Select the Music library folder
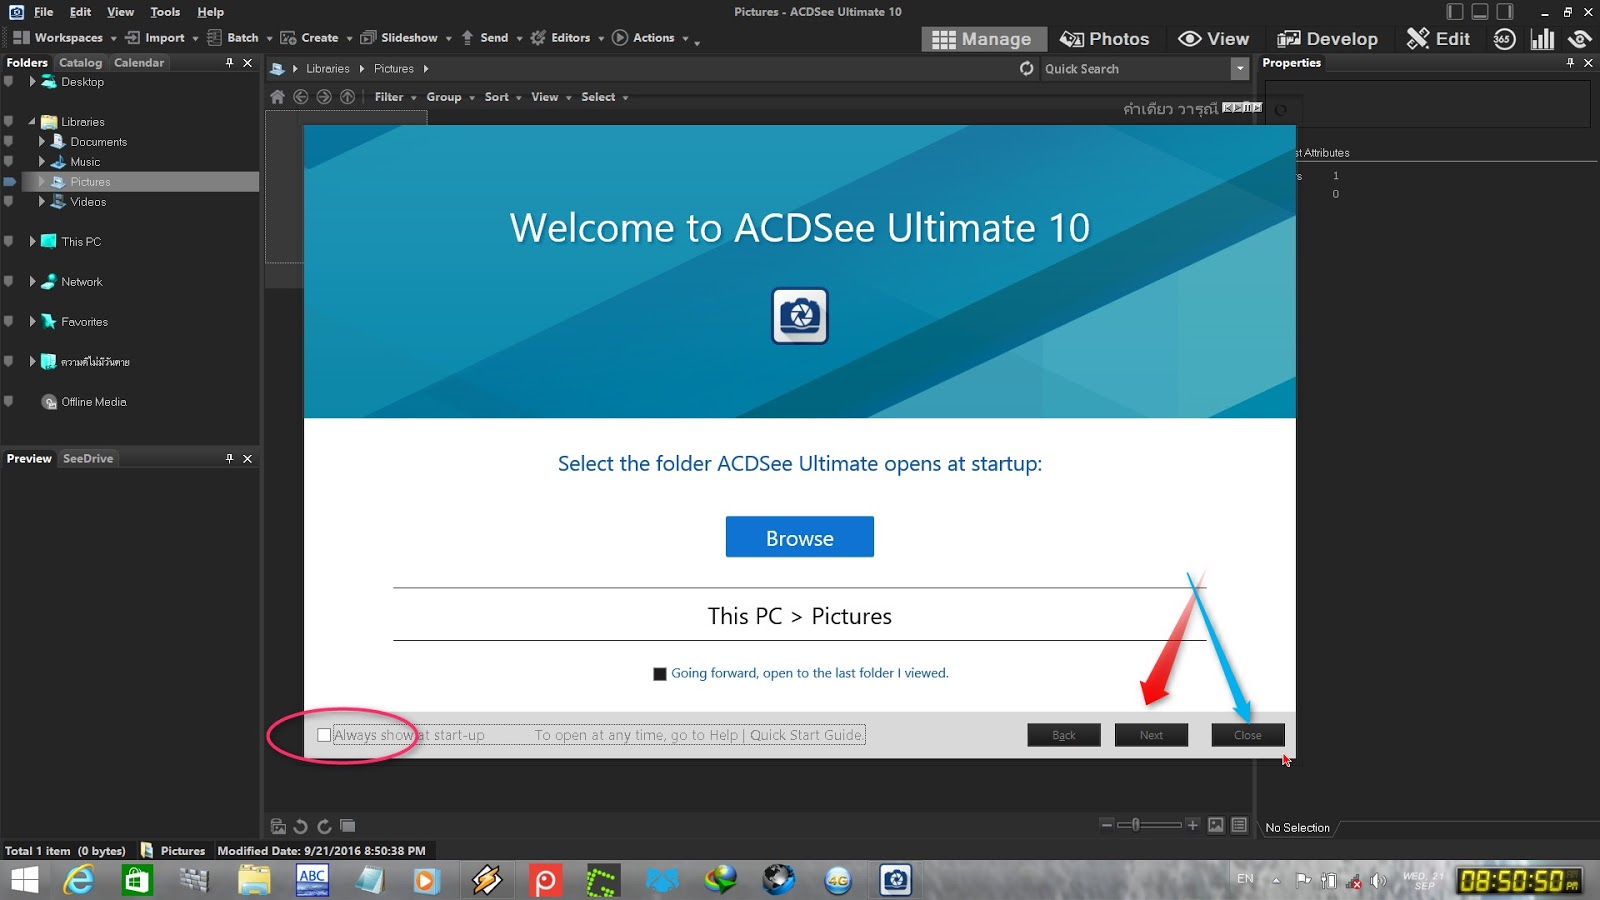This screenshot has height=900, width=1600. pos(85,162)
